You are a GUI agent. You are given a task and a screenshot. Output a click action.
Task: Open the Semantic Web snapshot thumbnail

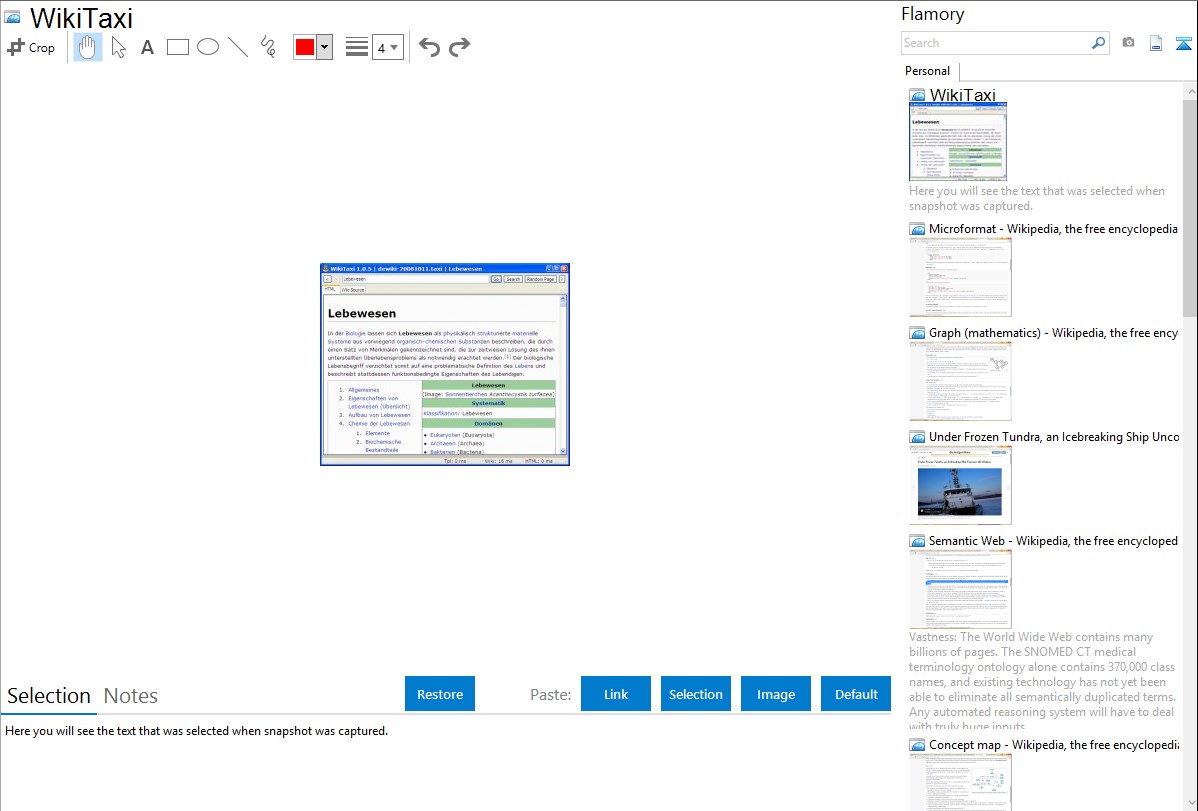point(960,589)
